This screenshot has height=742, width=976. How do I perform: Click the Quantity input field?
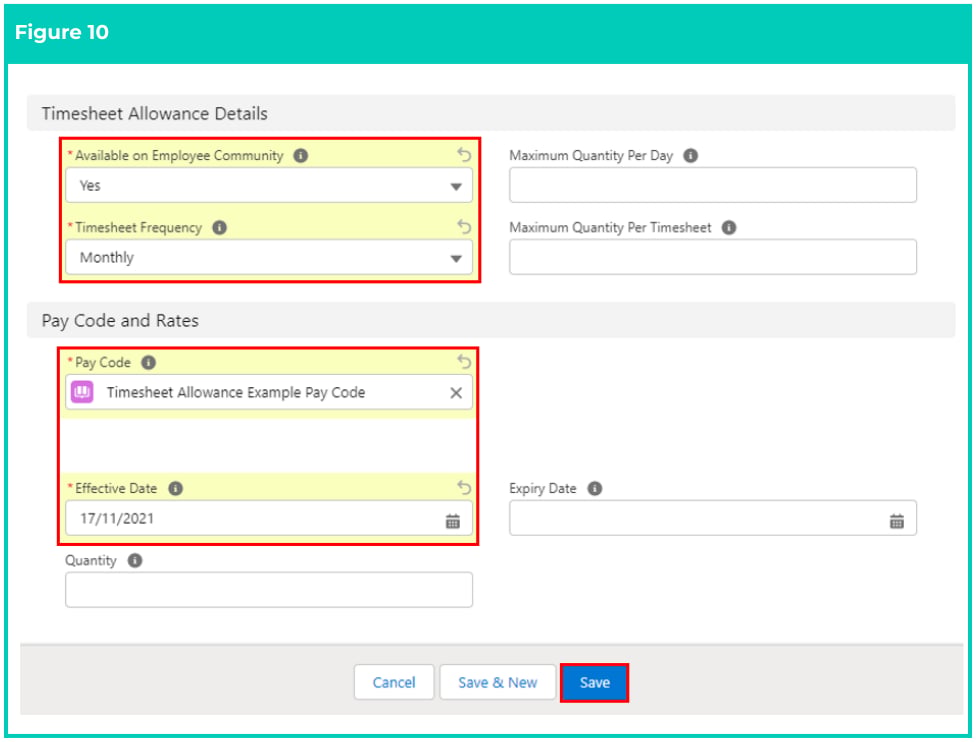(x=269, y=590)
